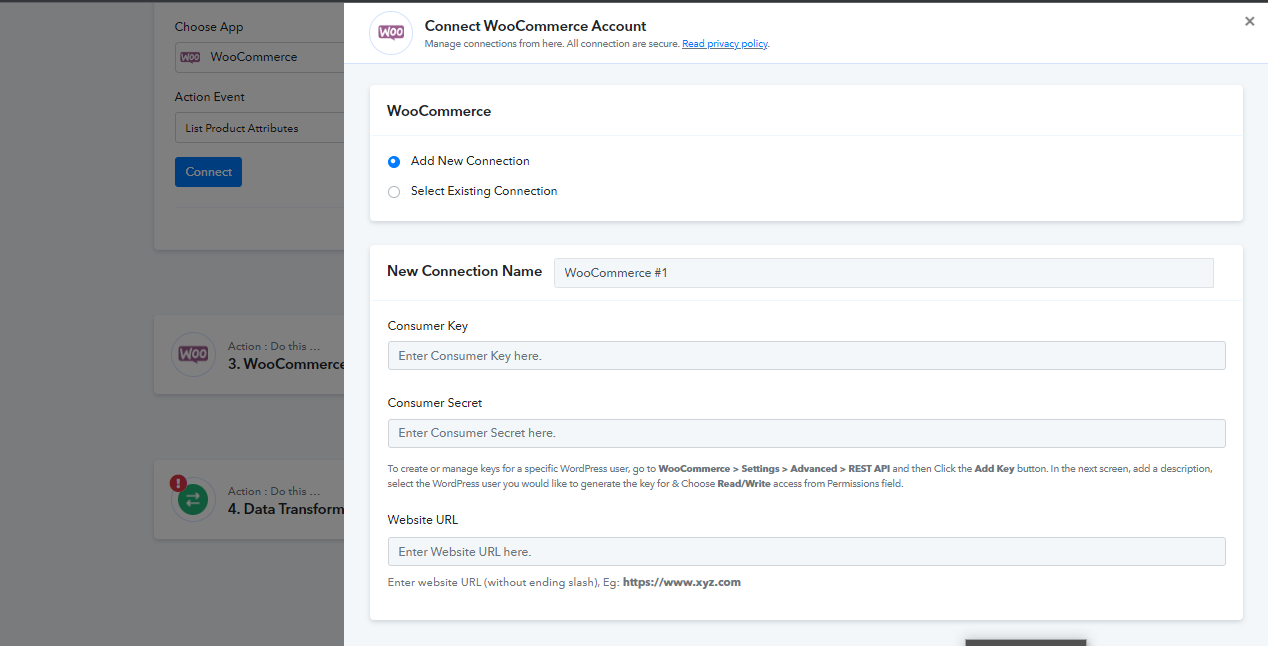1268x646 pixels.
Task: Click the Connect WooCommerce Account title
Action: (535, 26)
